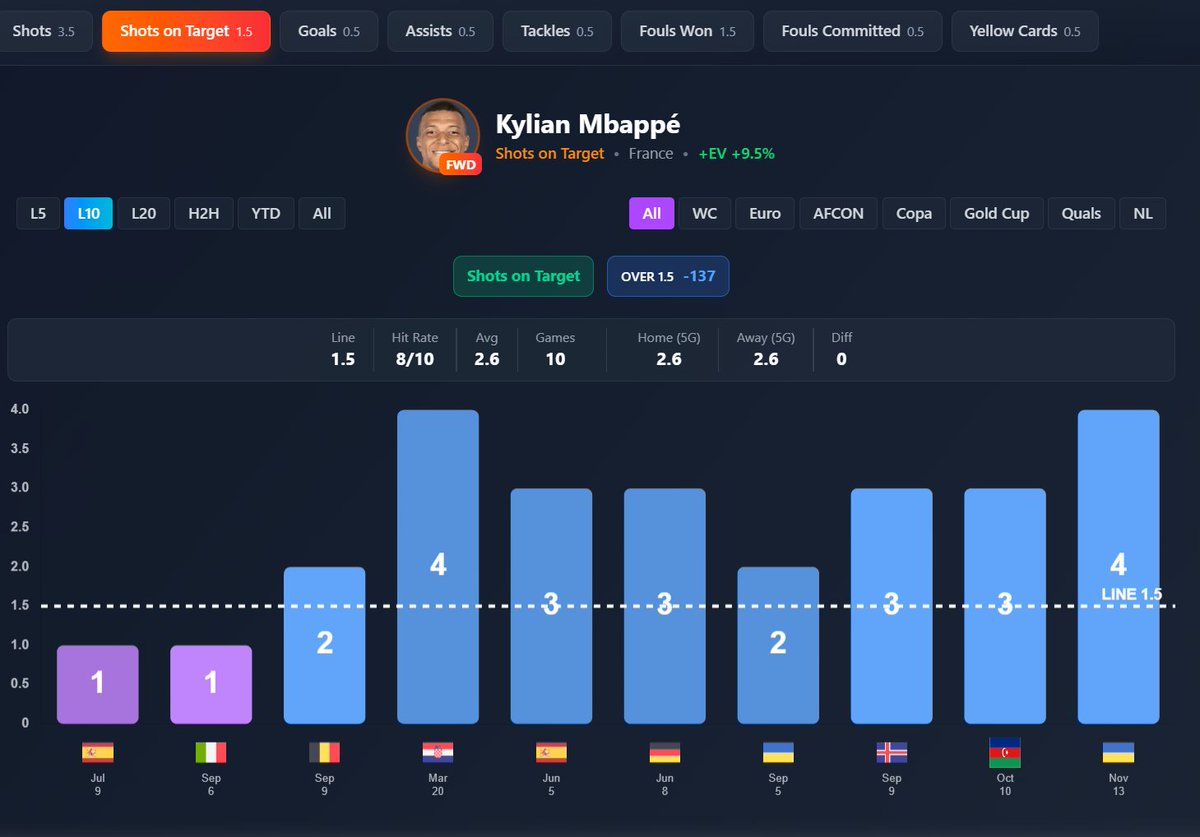
Task: Click the bar valued 3 for Jun 8
Action: click(664, 606)
